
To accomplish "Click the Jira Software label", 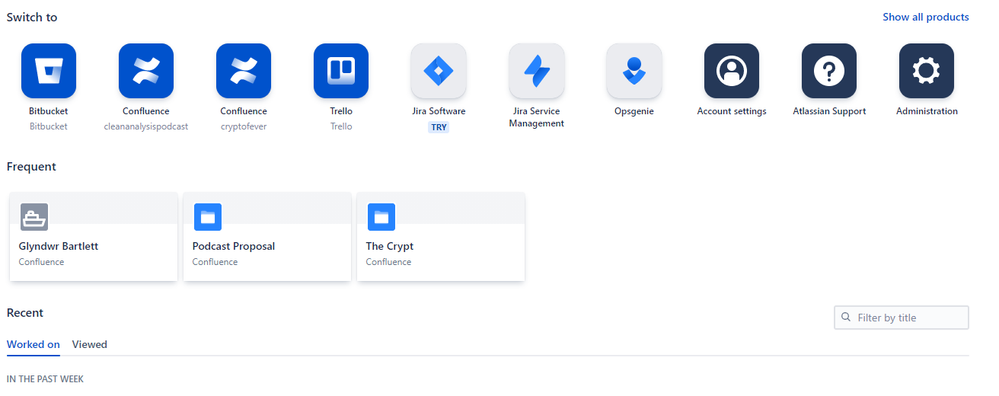I will (x=439, y=111).
